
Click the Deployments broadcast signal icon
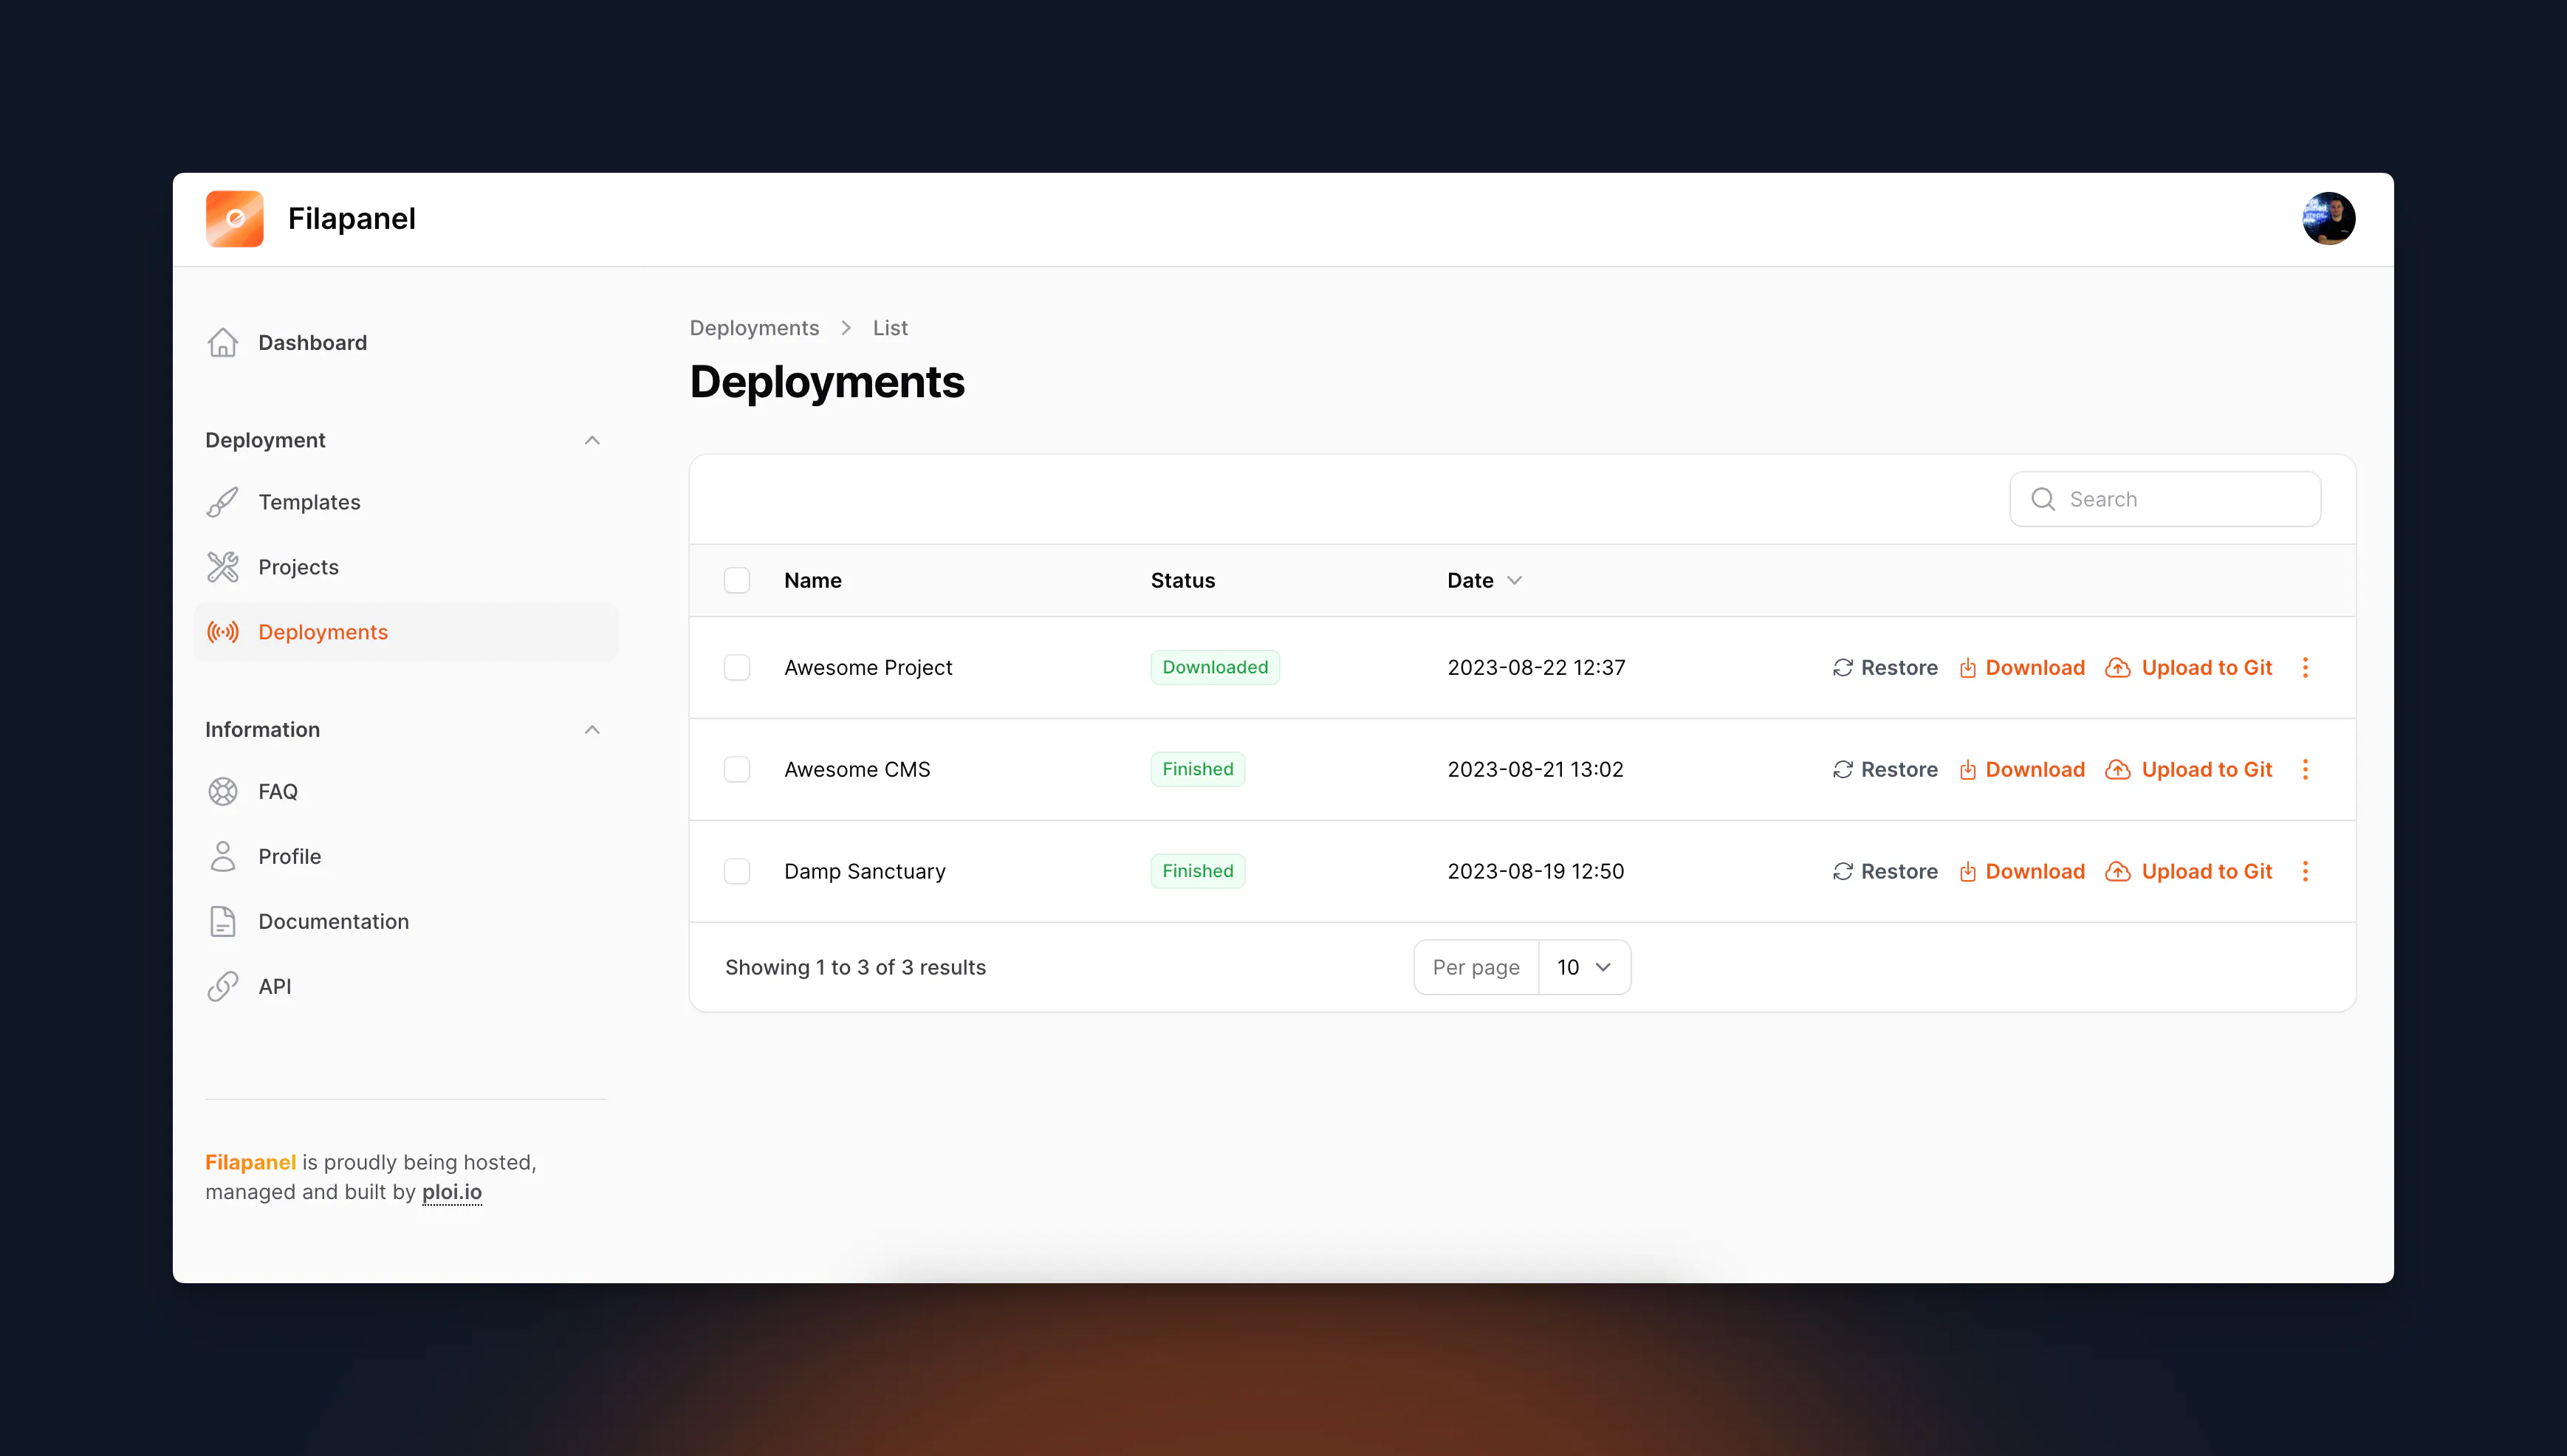pyautogui.click(x=223, y=632)
